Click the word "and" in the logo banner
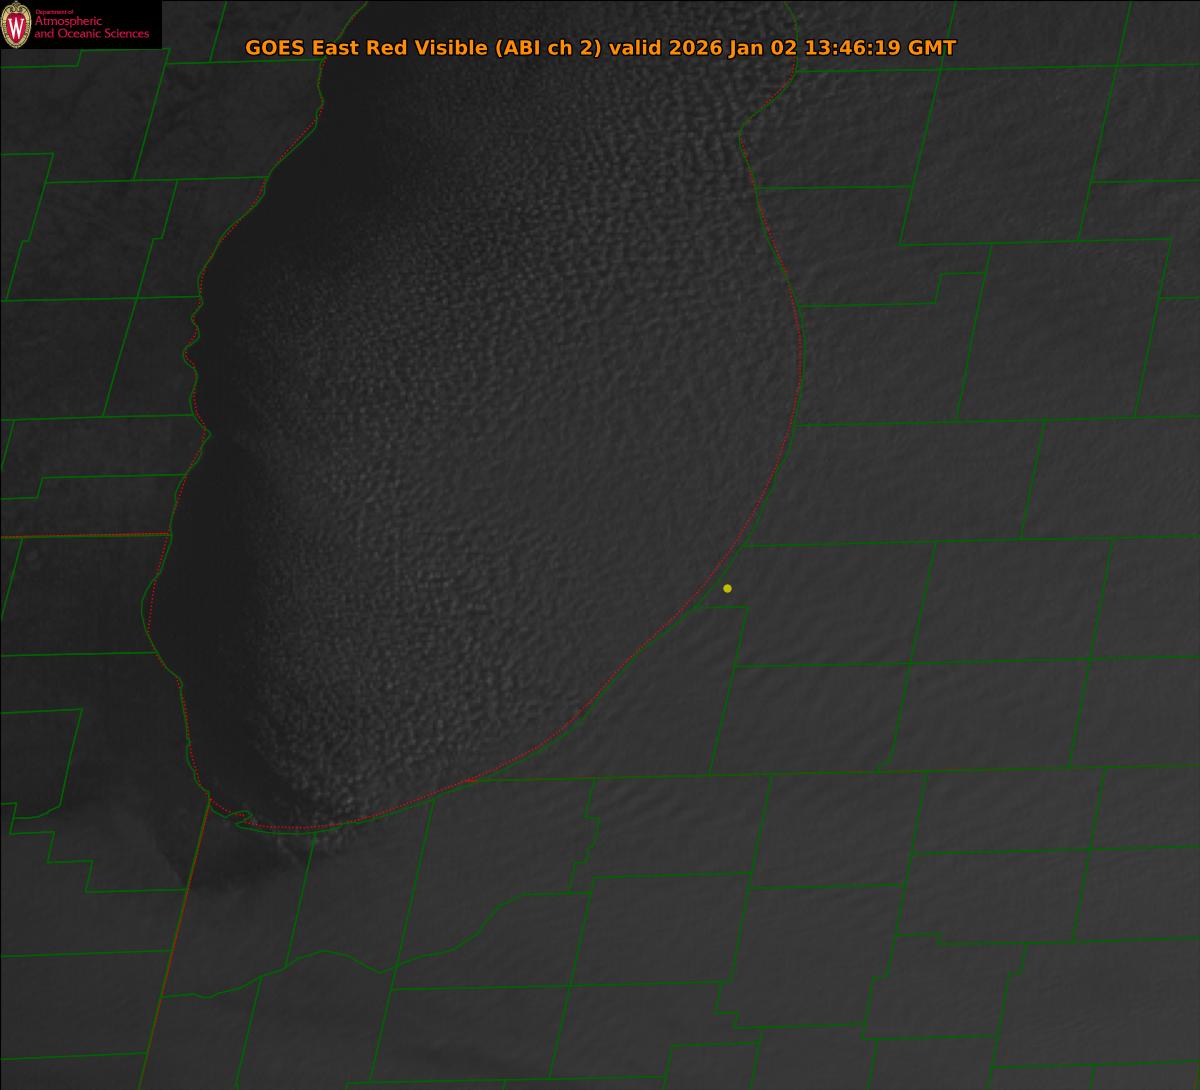Viewport: 1200px width, 1090px height. point(44,34)
